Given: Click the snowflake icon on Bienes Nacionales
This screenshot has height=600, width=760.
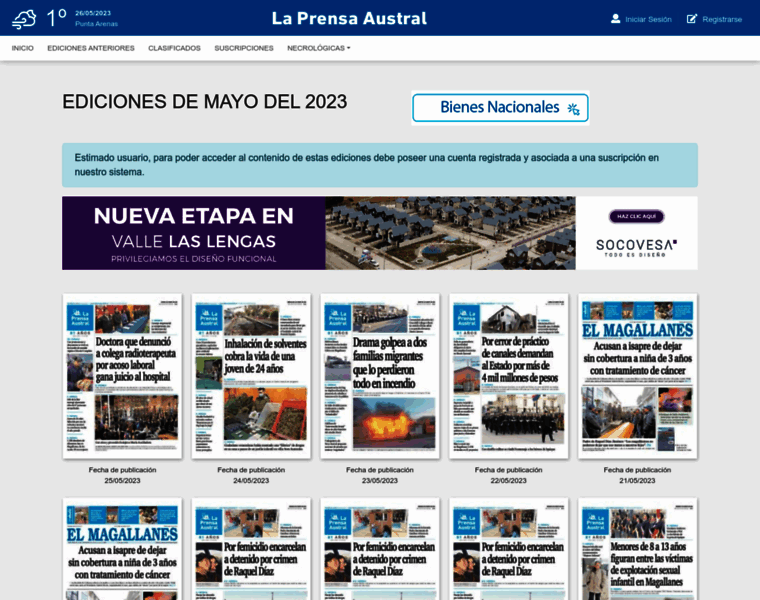Looking at the screenshot, I should click(x=573, y=109).
